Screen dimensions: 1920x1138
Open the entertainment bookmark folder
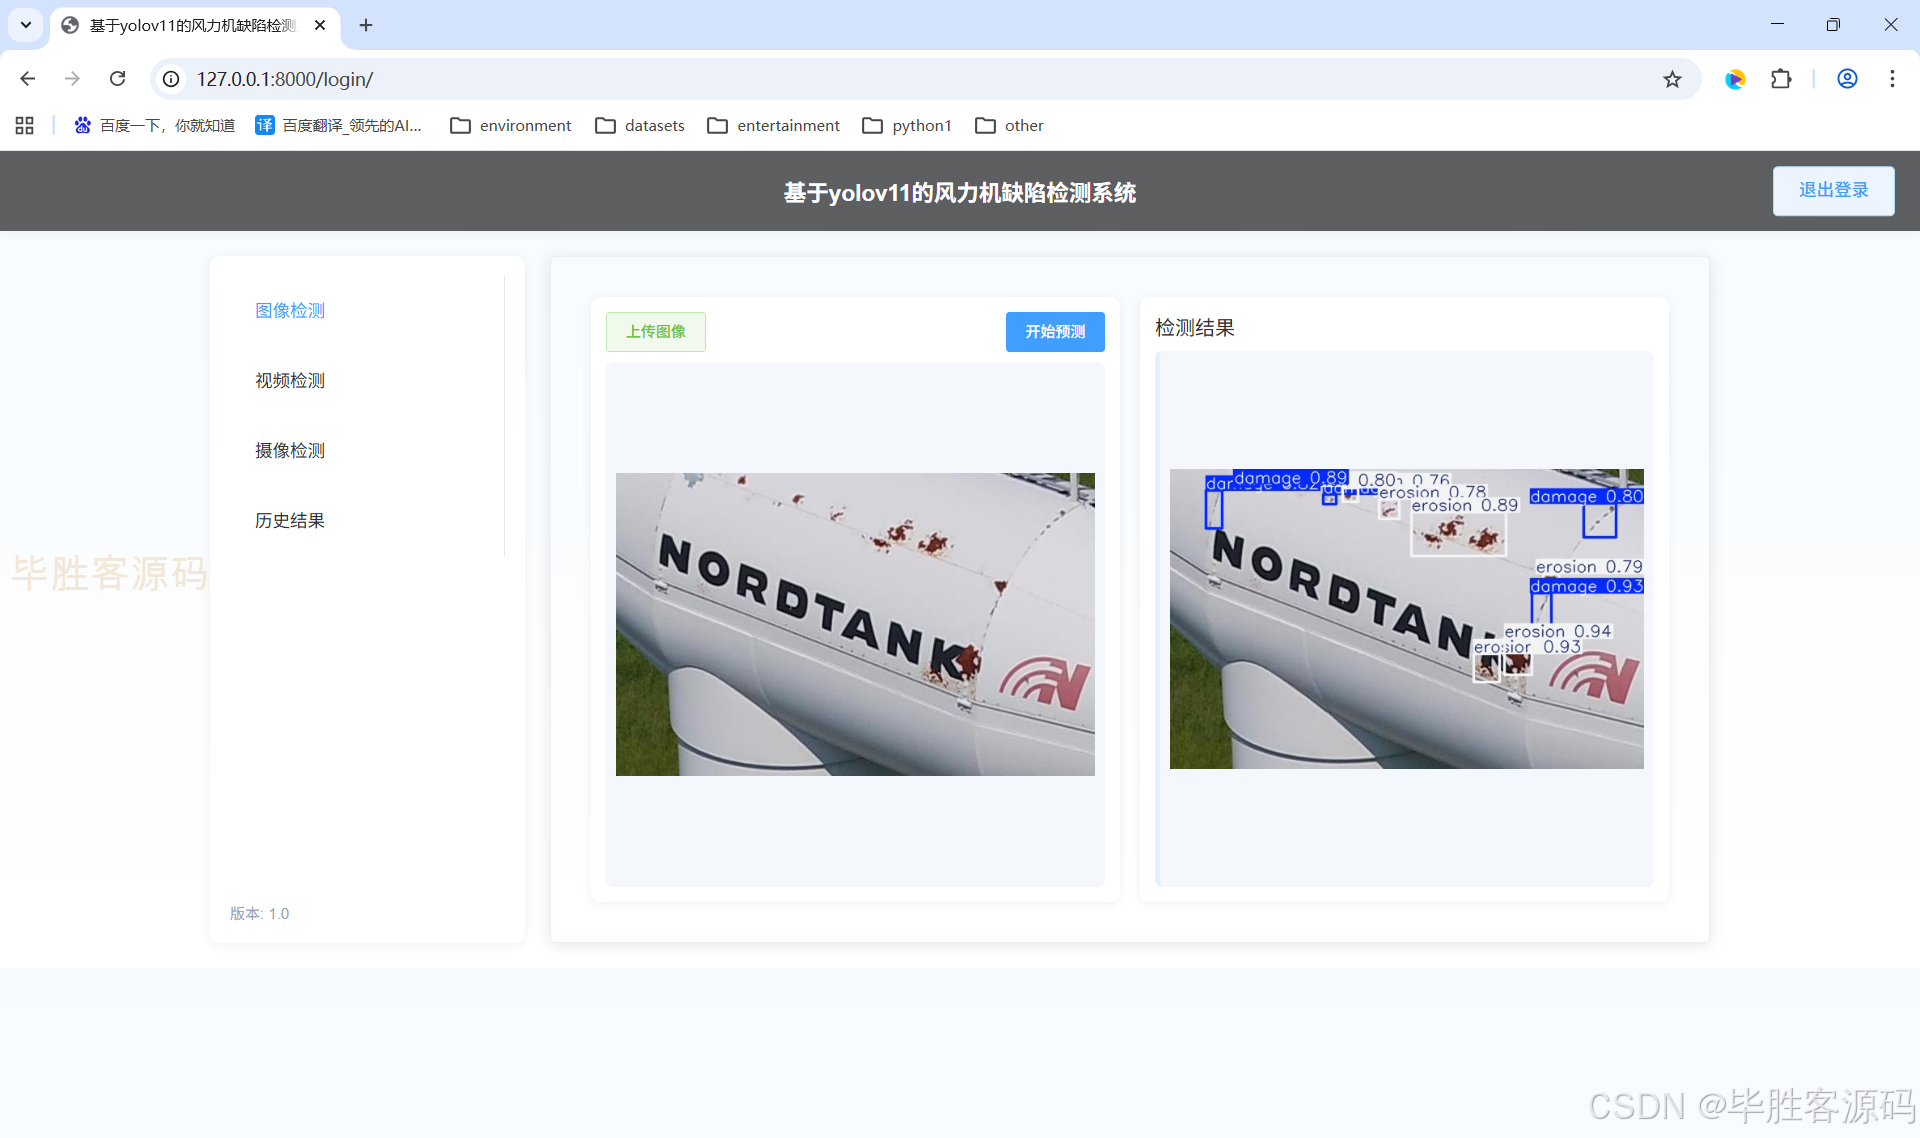pos(774,125)
